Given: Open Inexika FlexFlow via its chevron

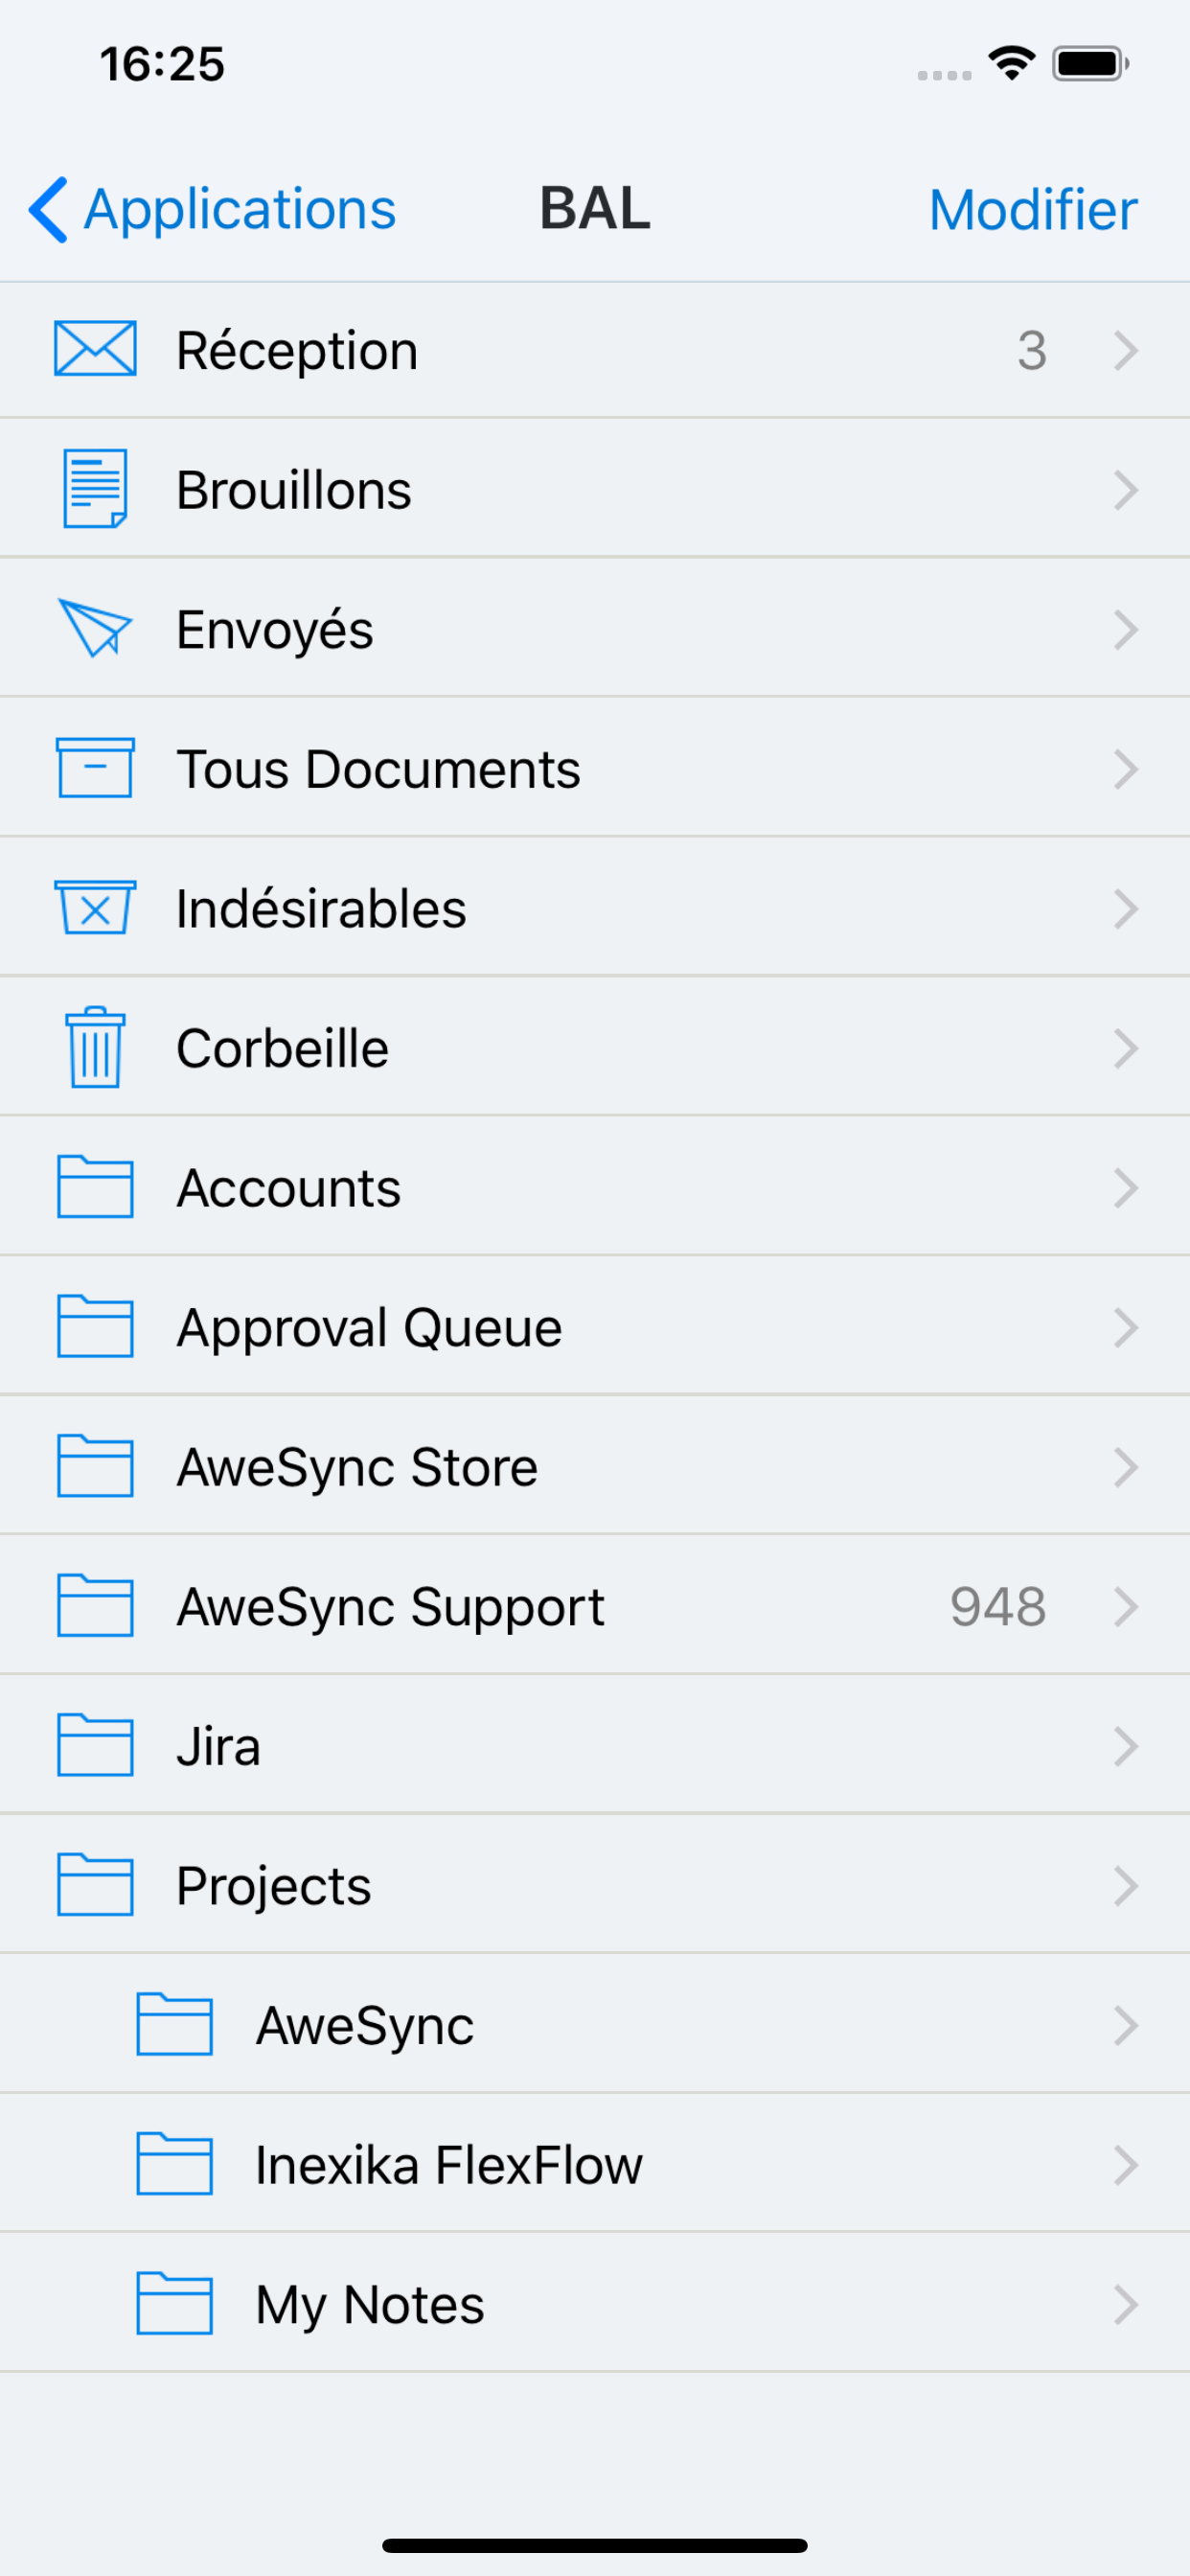Looking at the screenshot, I should click(x=1126, y=2165).
